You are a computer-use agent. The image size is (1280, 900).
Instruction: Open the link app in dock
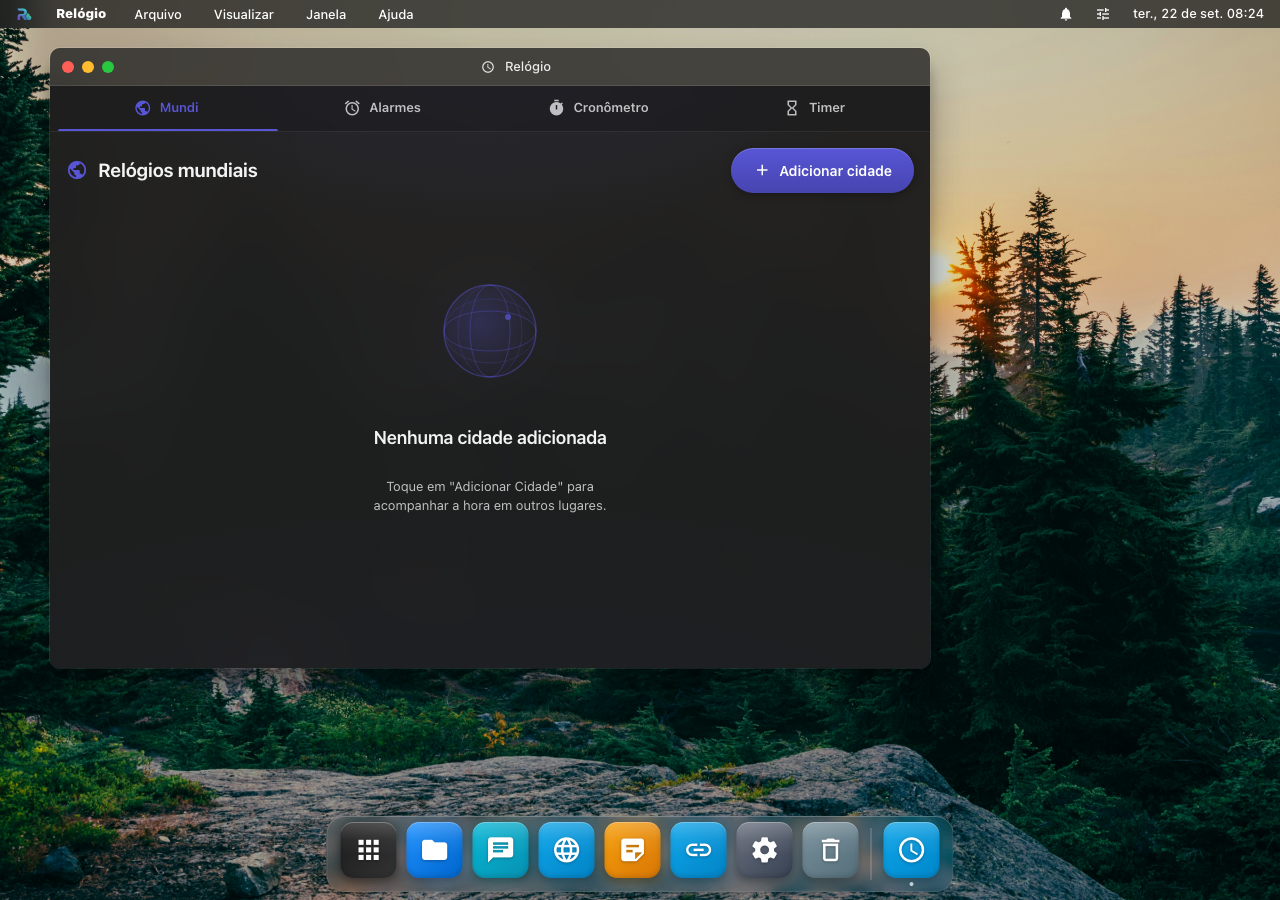click(699, 850)
